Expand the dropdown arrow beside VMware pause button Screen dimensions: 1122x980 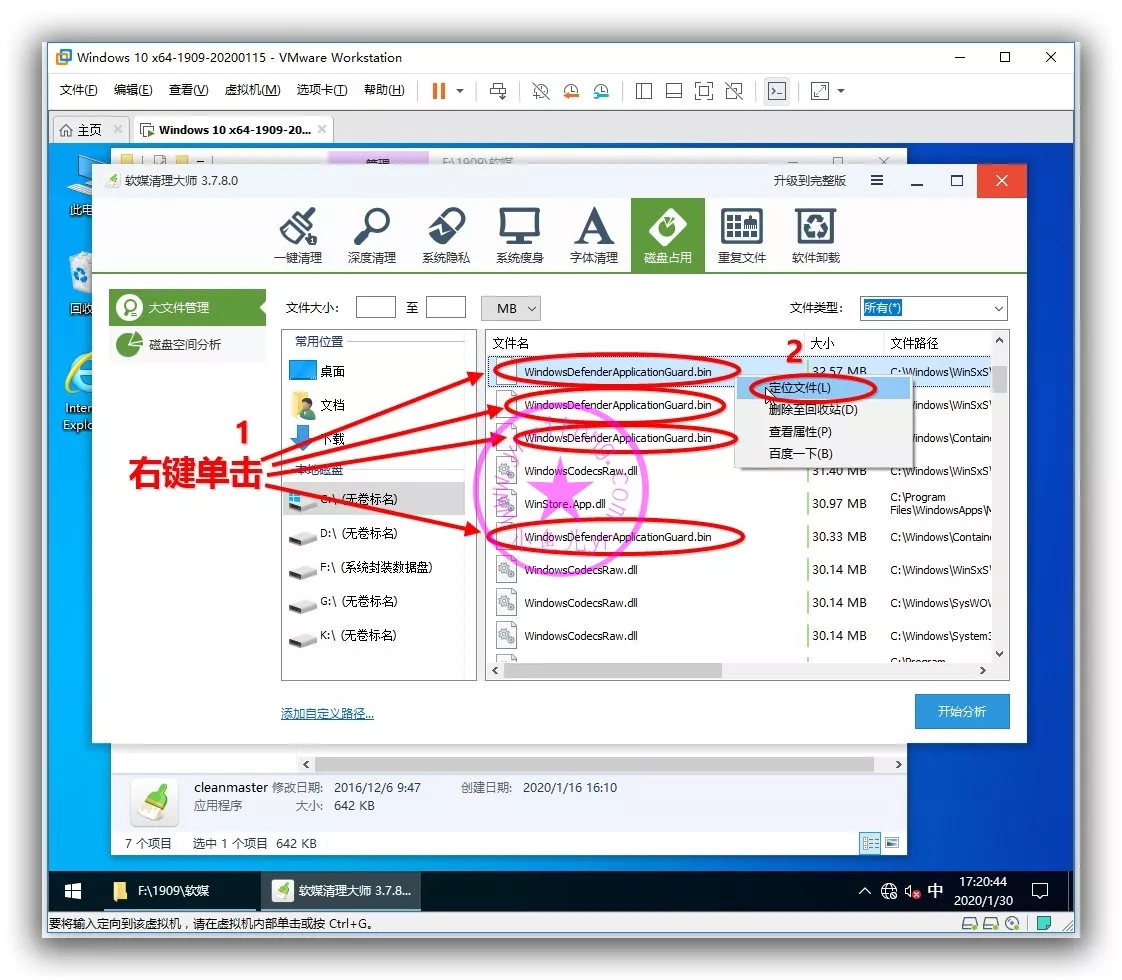point(460,91)
